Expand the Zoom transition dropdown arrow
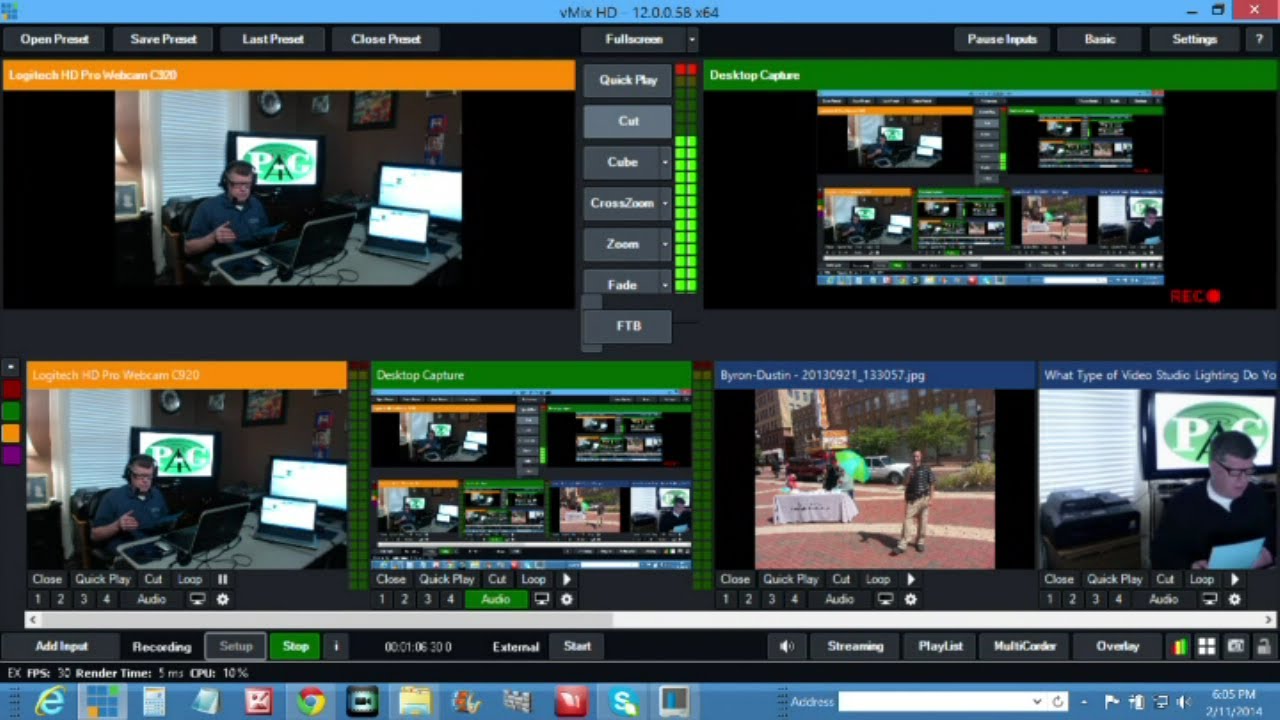 665,244
